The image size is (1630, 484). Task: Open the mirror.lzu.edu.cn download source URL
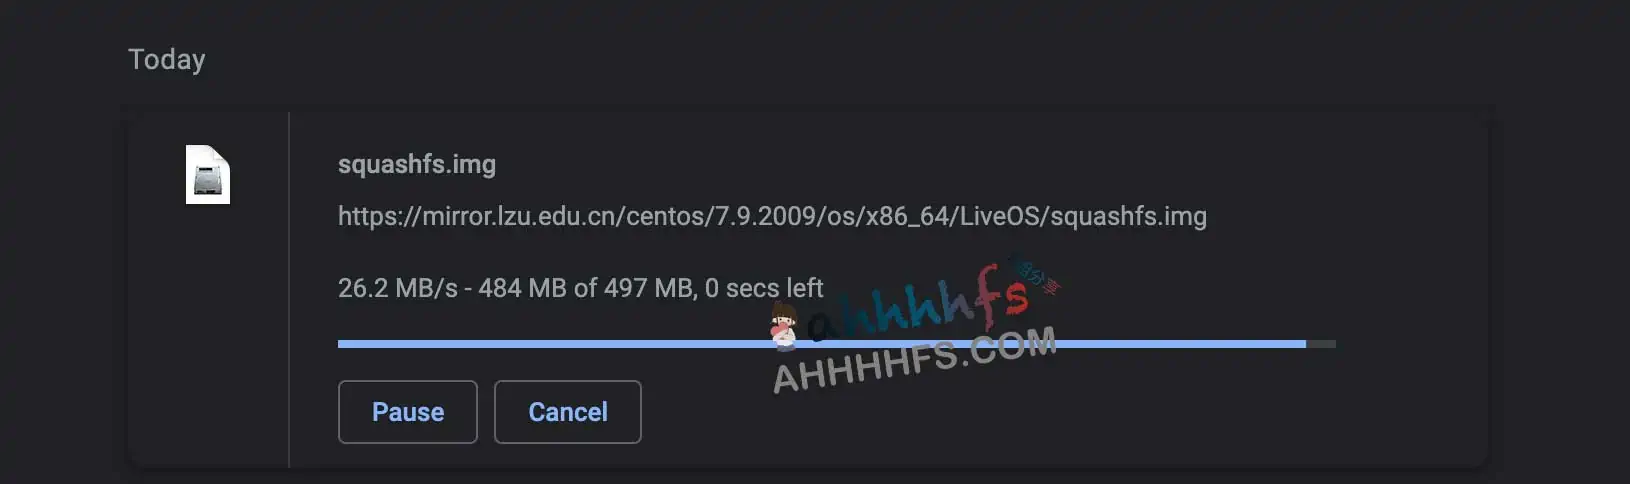point(772,216)
